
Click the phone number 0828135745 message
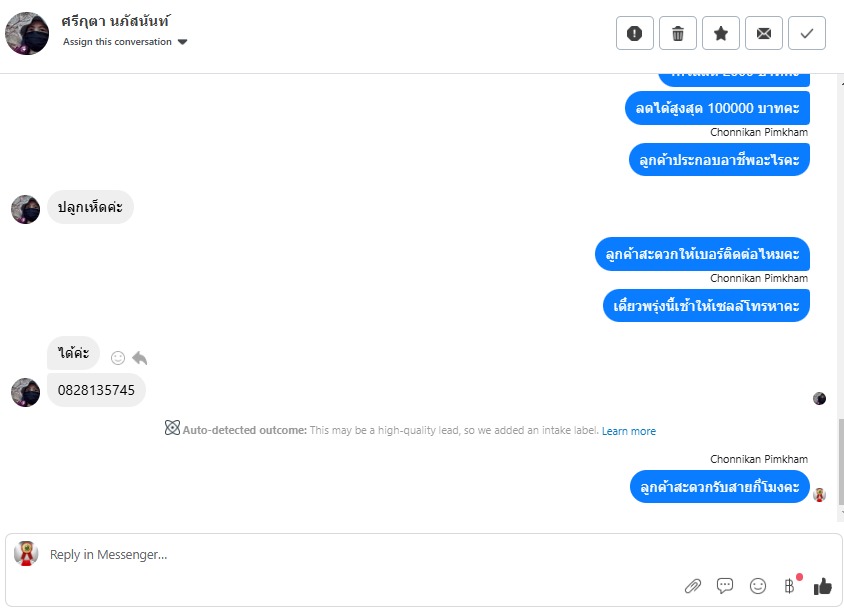(96, 390)
